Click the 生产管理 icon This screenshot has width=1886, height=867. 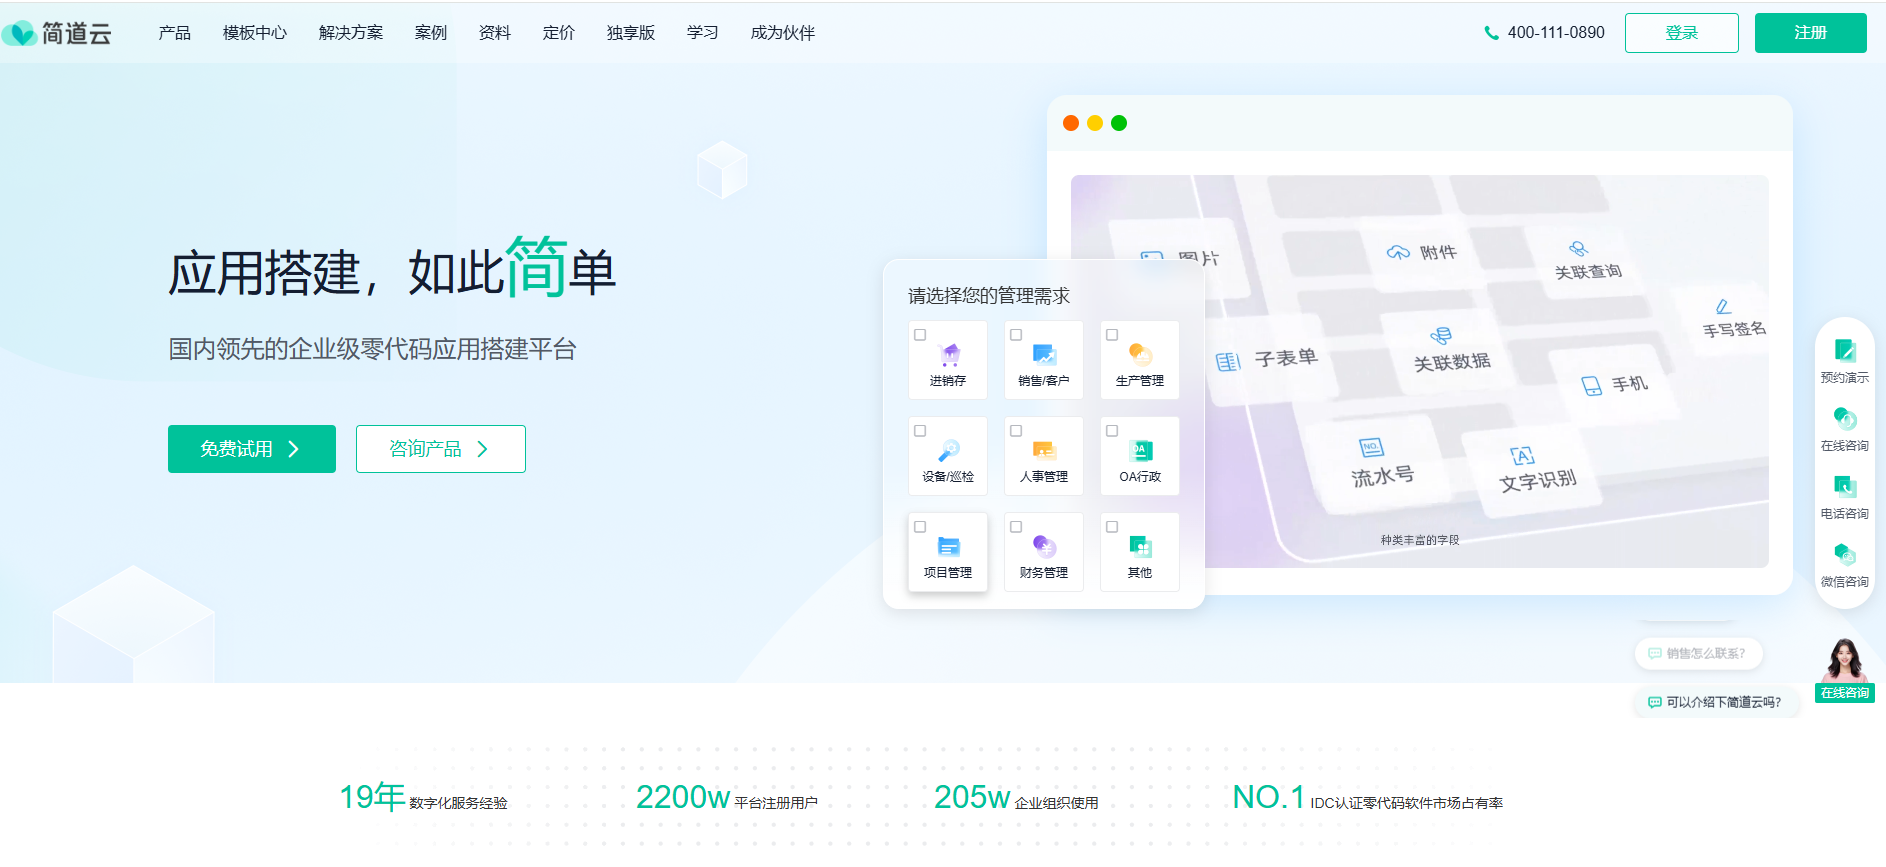pyautogui.click(x=1140, y=354)
